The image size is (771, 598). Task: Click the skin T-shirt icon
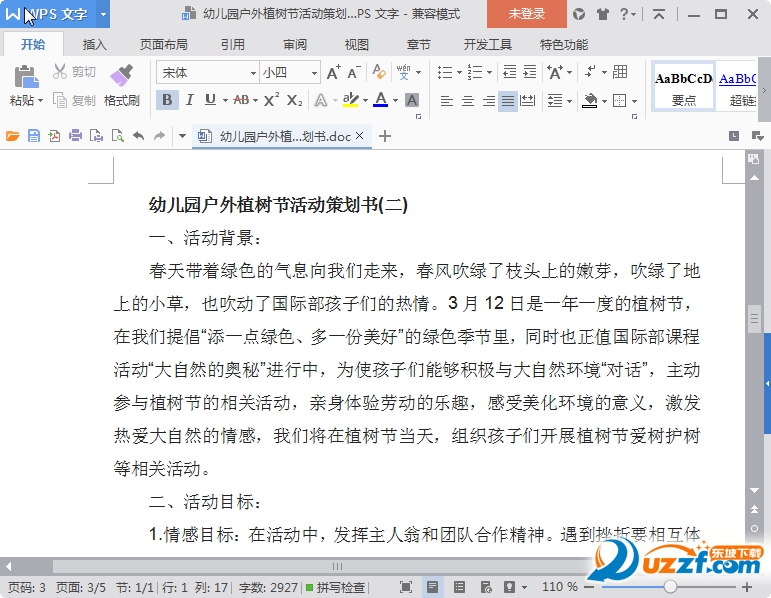(603, 14)
